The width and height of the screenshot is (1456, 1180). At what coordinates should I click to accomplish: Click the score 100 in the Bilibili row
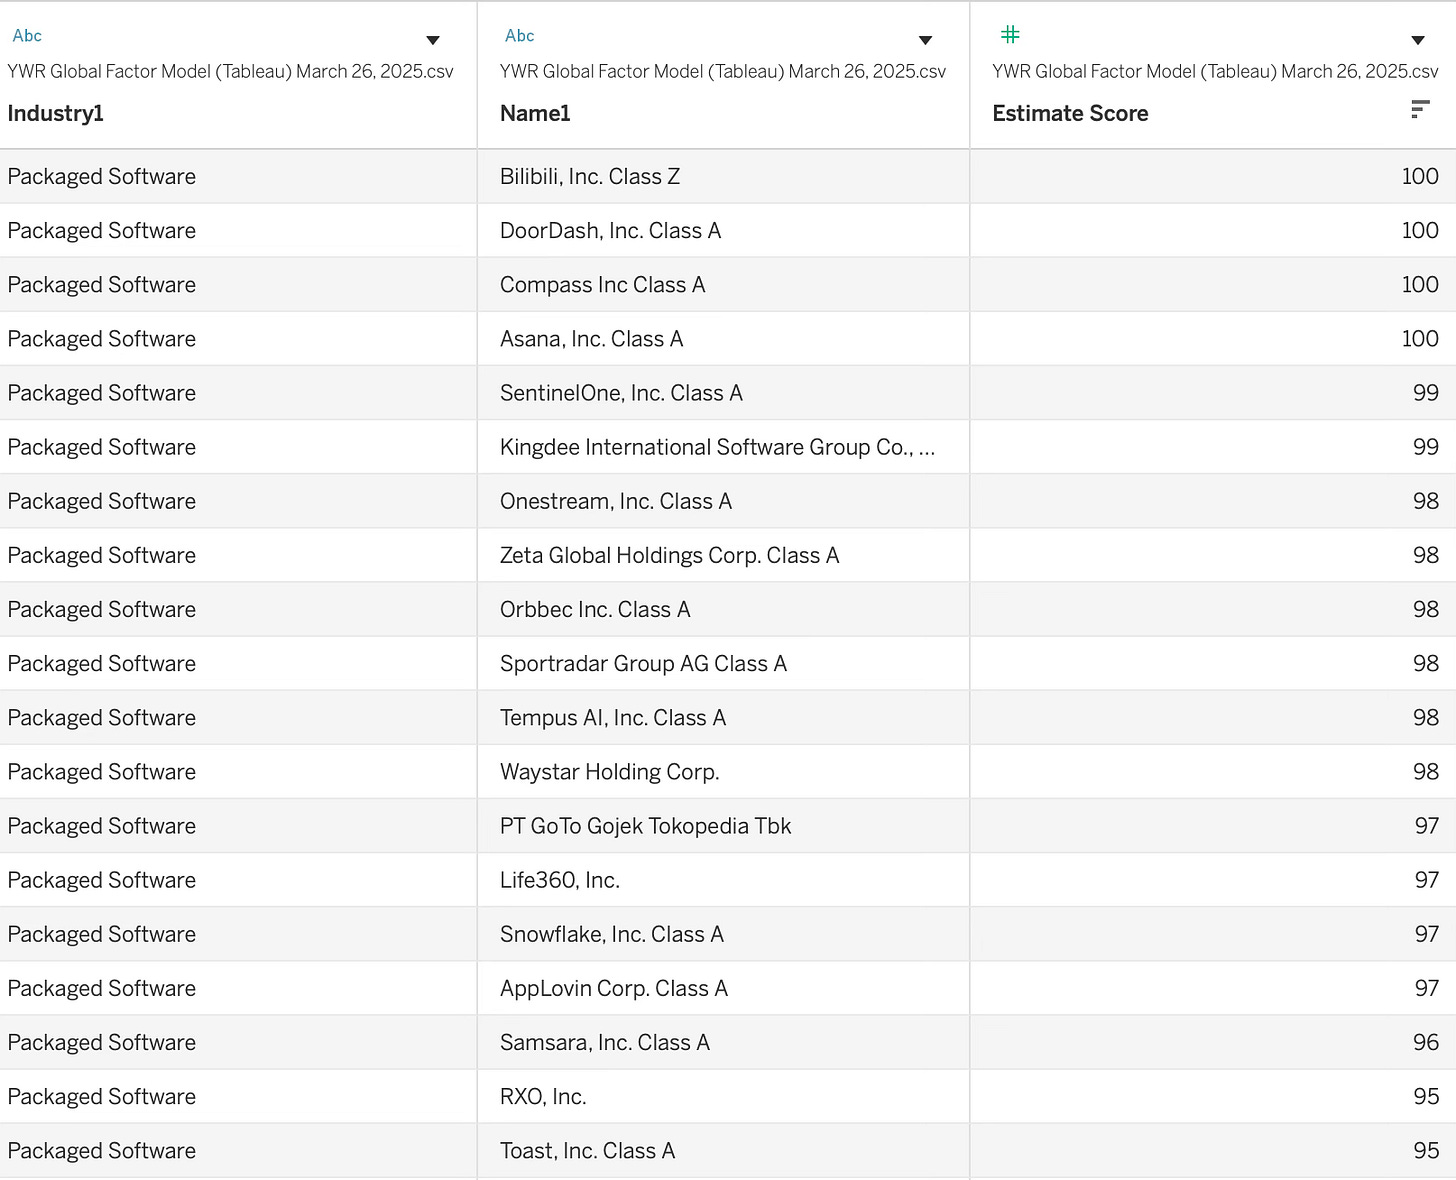[1420, 177]
